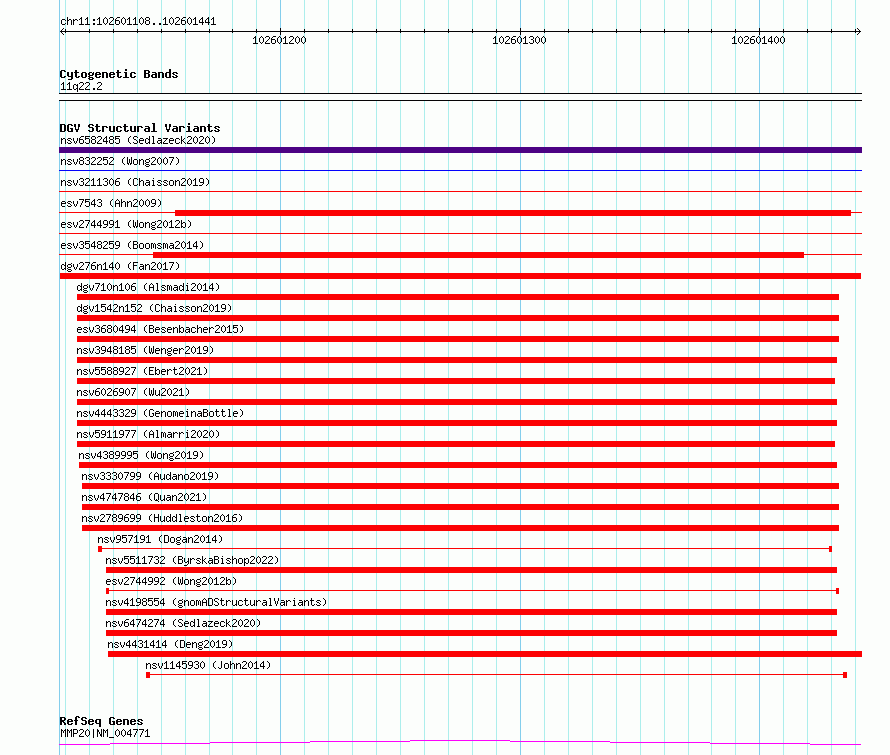Image resolution: width=890 pixels, height=755 pixels.
Task: Click nsv6026907 (Wu2021) label
Action: tap(133, 392)
